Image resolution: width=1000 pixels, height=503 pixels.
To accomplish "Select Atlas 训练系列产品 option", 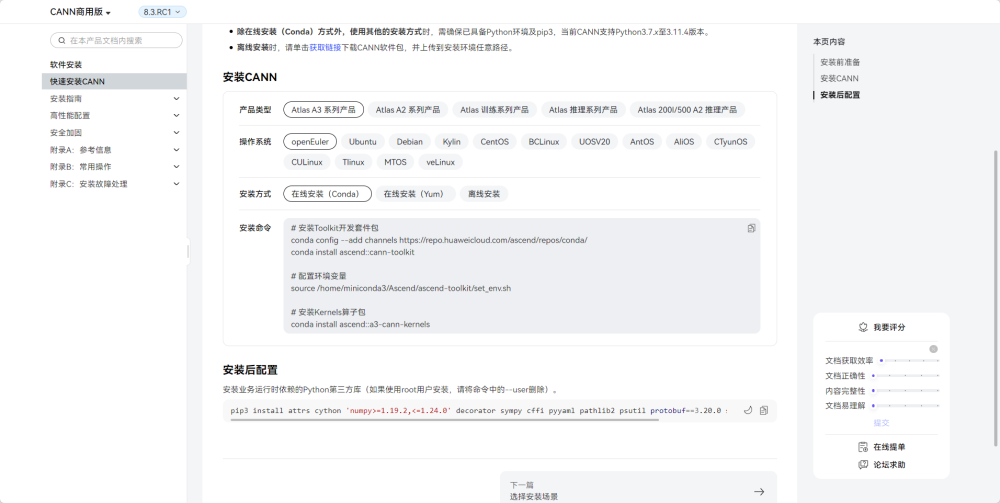I will pos(494,110).
